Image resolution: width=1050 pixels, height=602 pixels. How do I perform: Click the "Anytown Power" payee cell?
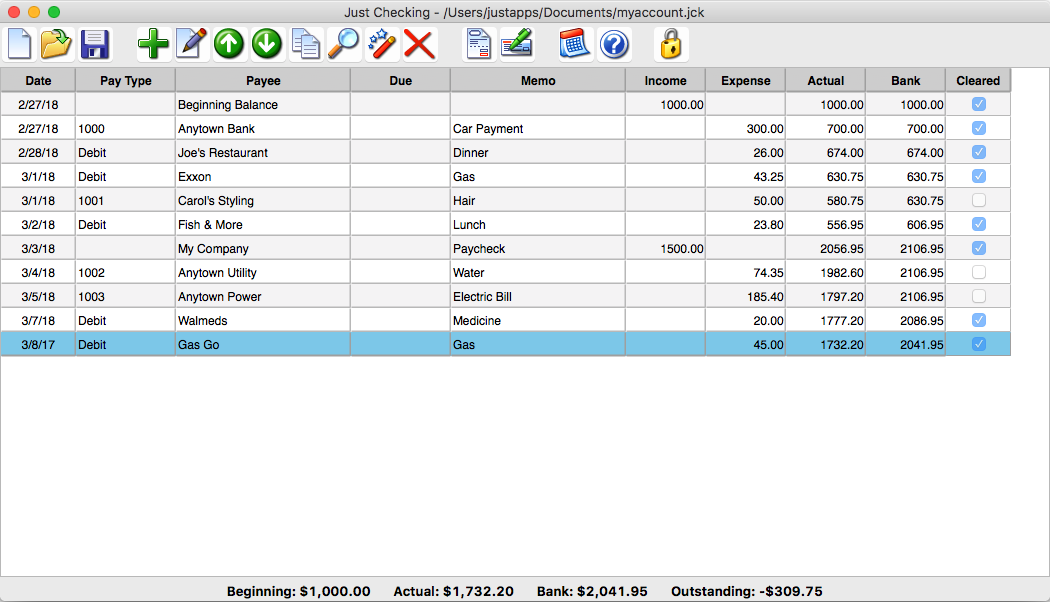(263, 297)
